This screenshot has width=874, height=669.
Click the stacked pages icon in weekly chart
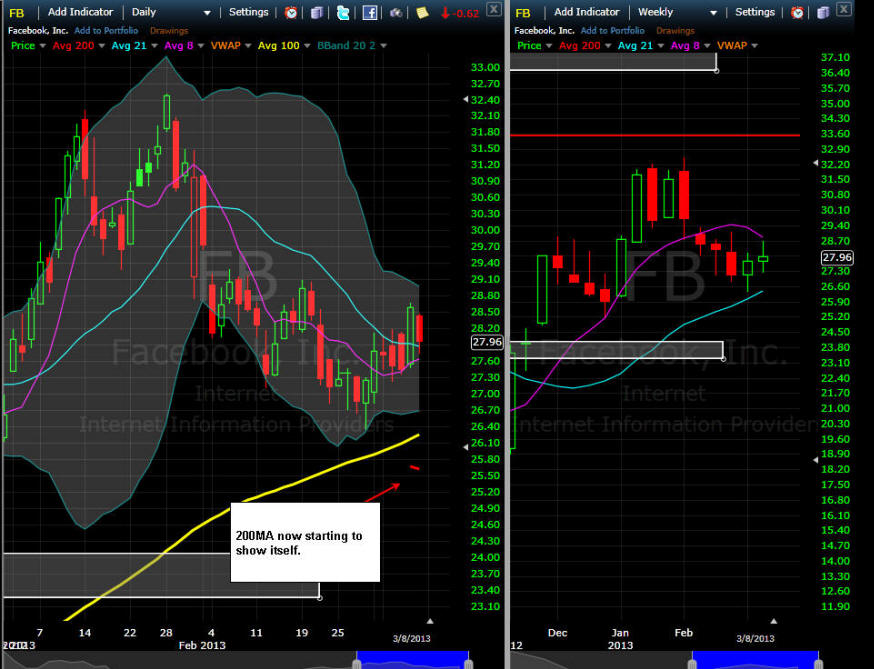[821, 13]
